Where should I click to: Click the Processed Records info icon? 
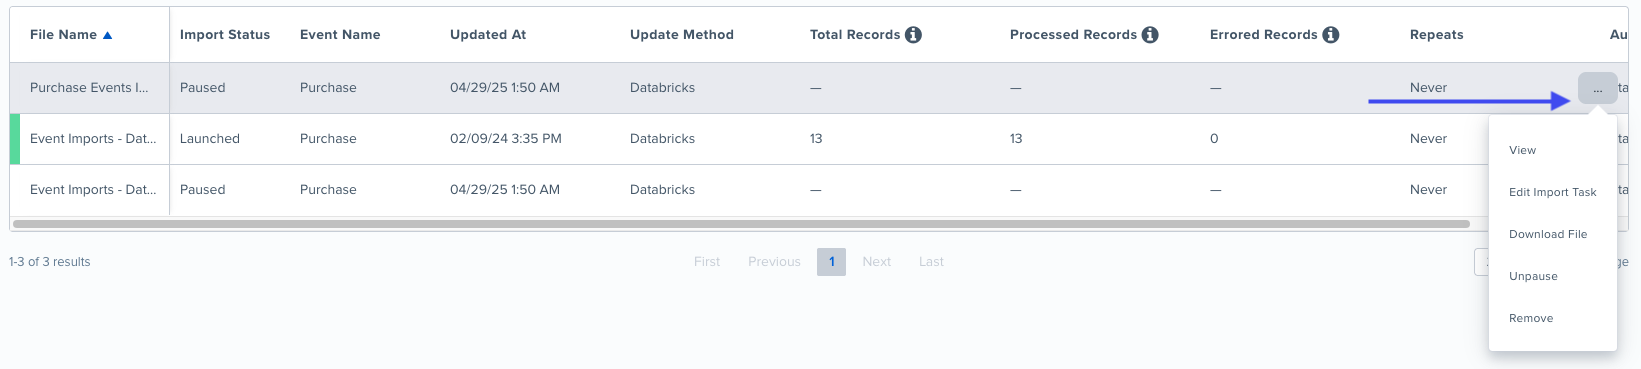[x=1150, y=35]
